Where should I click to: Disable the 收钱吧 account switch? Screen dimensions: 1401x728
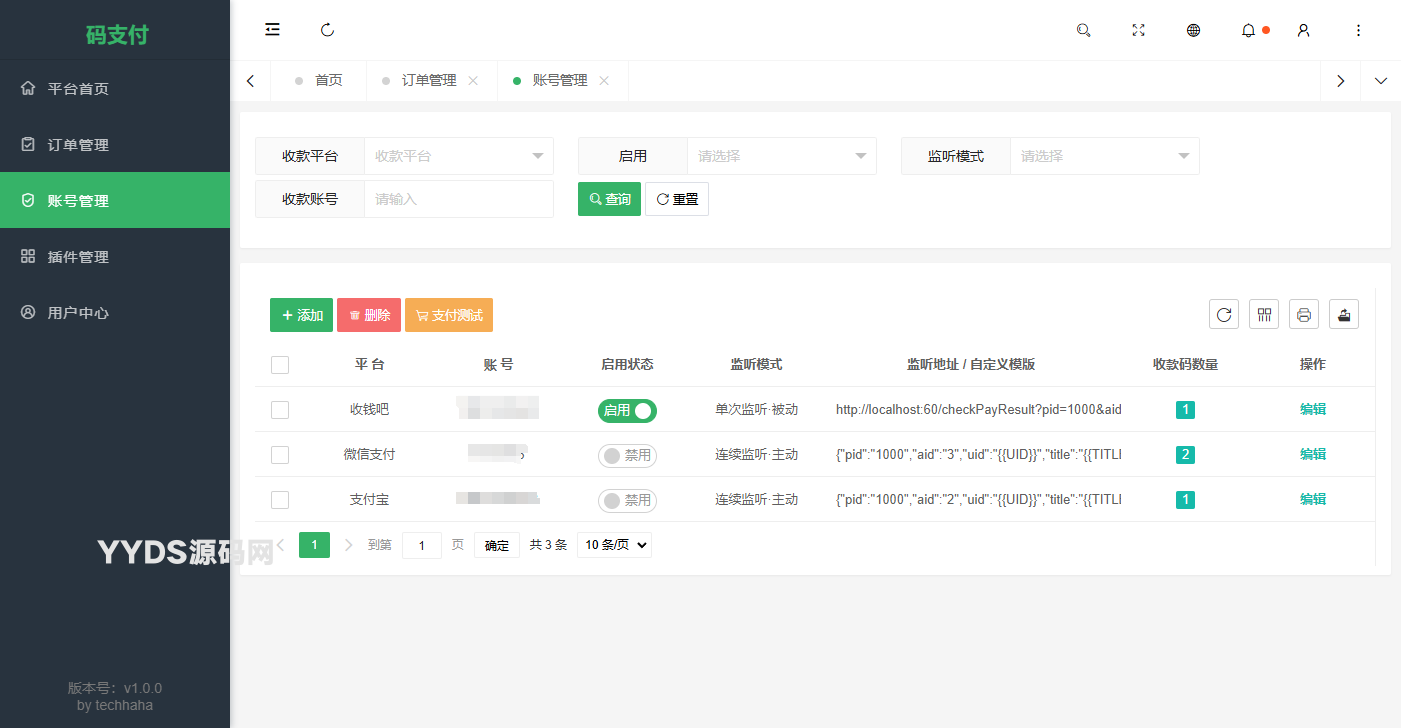627,410
